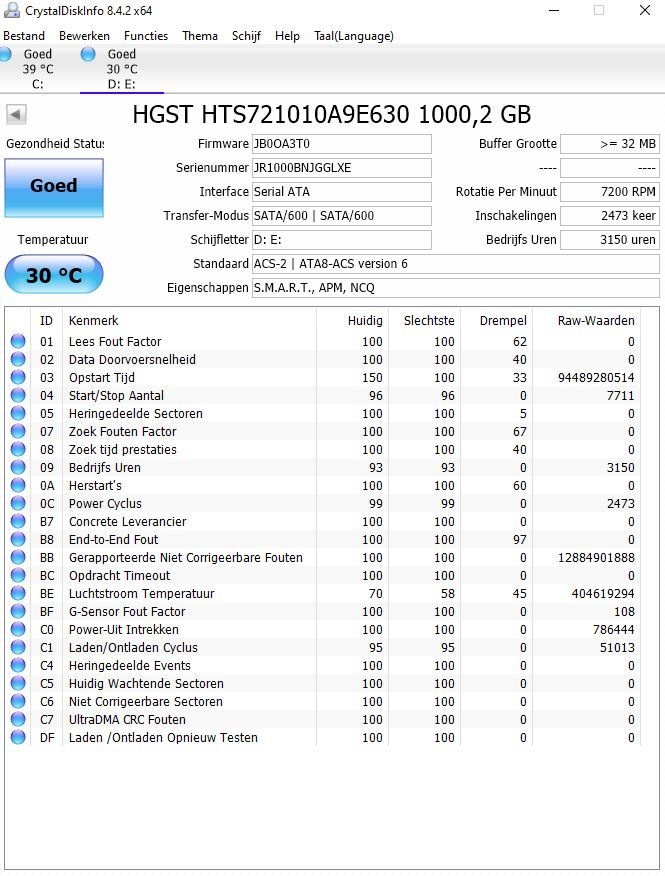Open the Schijf menu
Image resolution: width=665 pixels, height=876 pixels.
point(246,36)
